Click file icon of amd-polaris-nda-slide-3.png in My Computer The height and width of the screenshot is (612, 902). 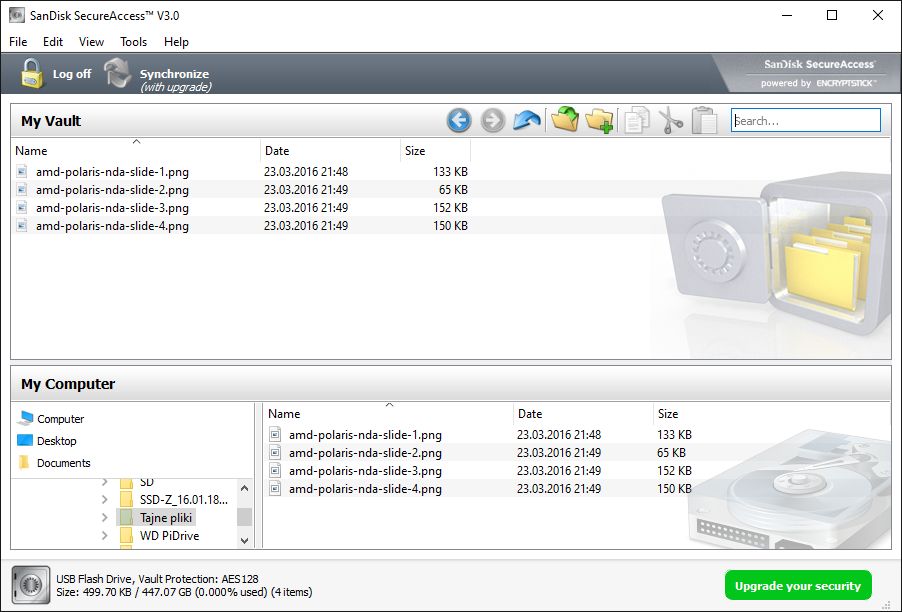[275, 470]
